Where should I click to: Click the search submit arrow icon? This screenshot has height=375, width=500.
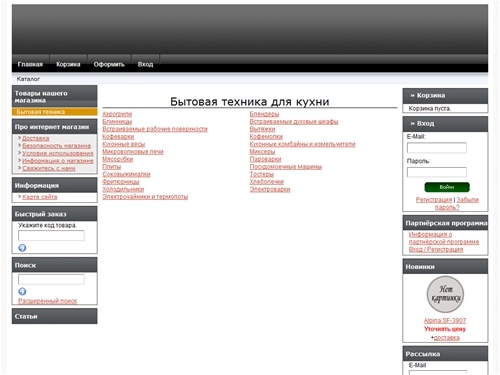point(22,291)
